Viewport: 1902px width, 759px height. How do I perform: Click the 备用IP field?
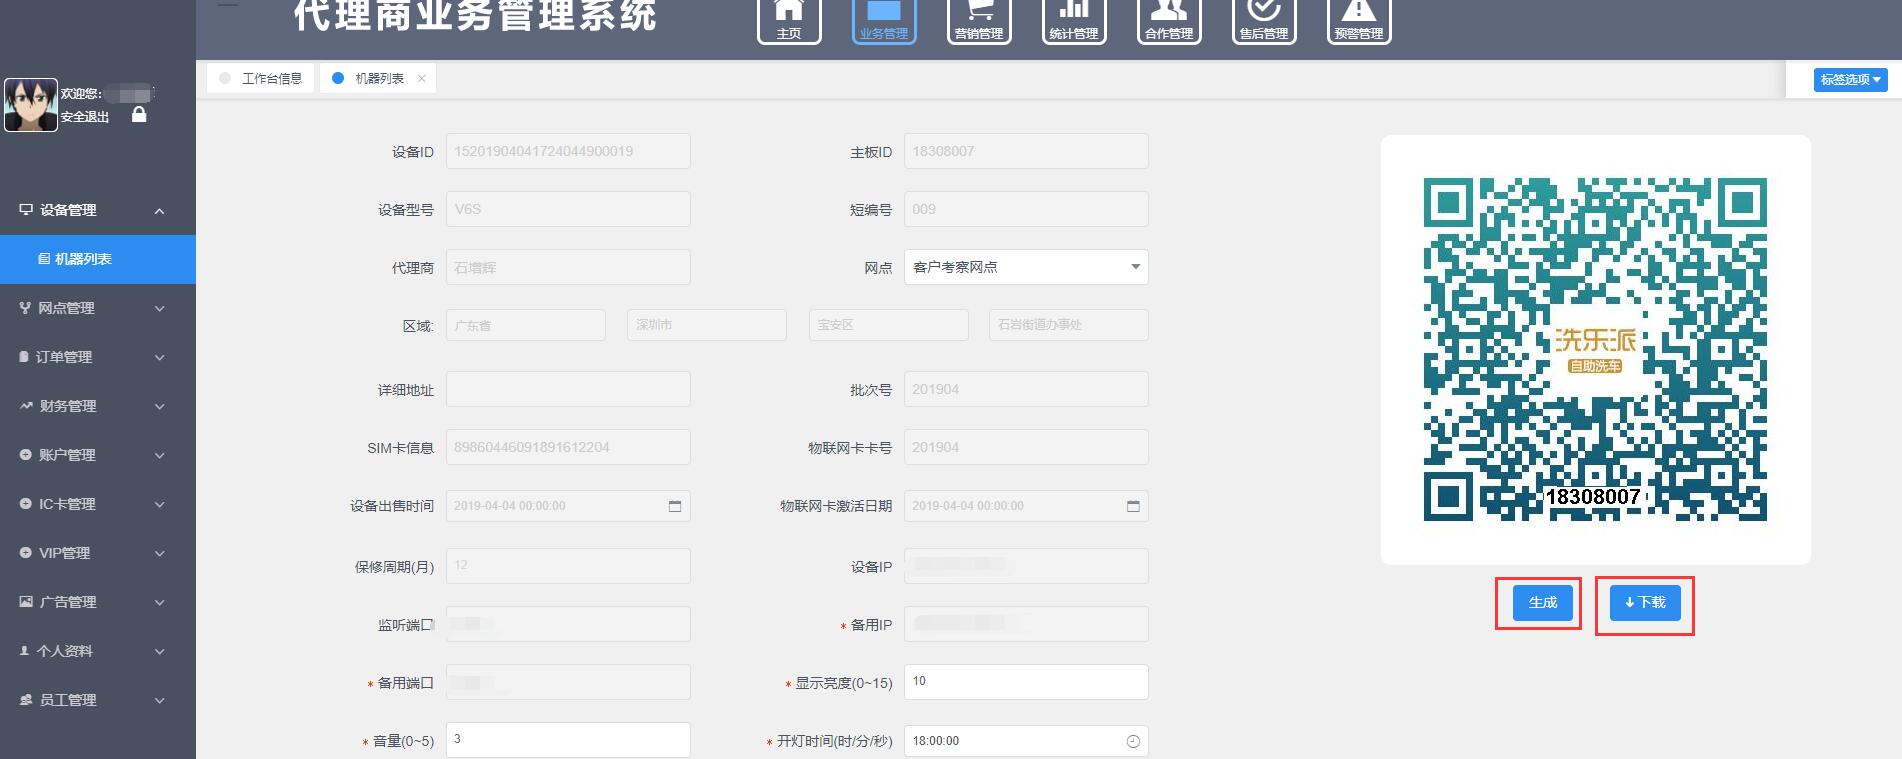1026,624
